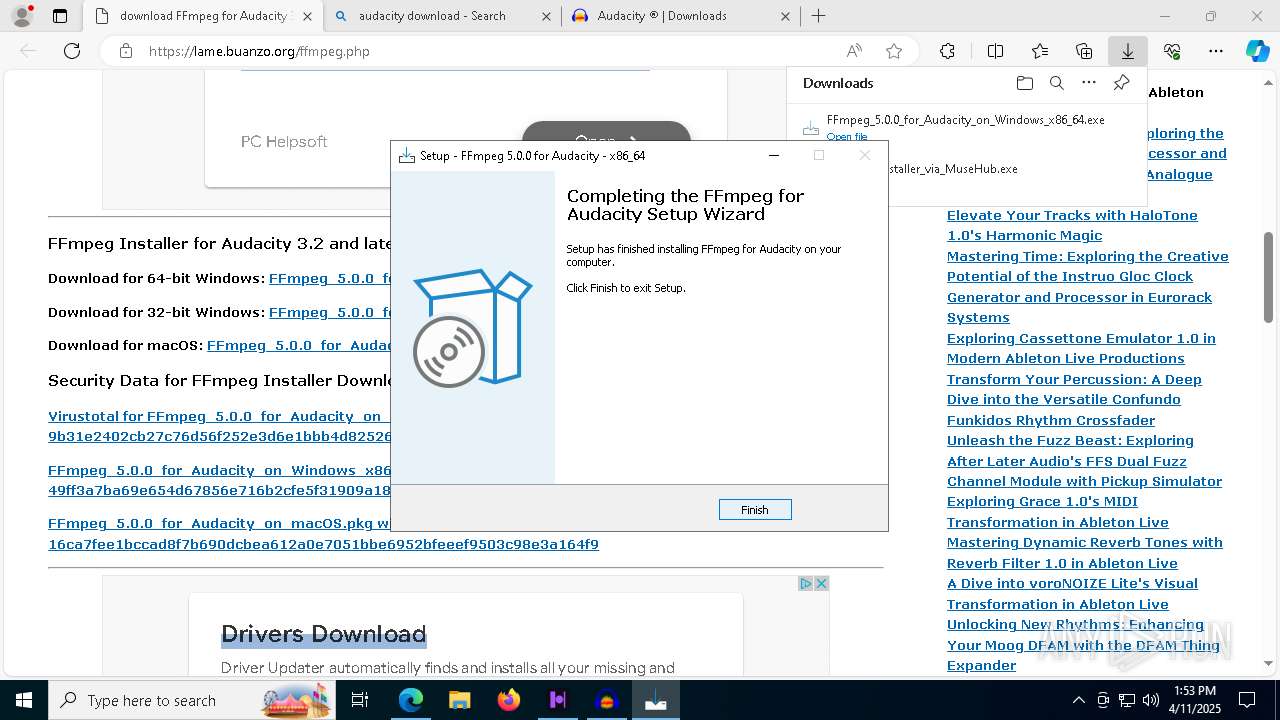Activate the Read aloud icon

coord(854,51)
